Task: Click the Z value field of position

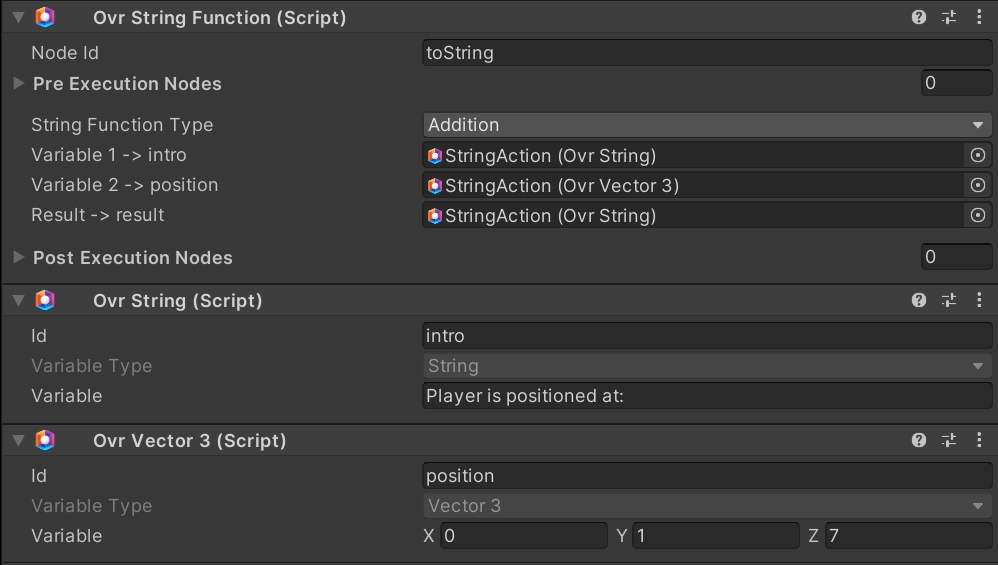Action: click(x=908, y=536)
